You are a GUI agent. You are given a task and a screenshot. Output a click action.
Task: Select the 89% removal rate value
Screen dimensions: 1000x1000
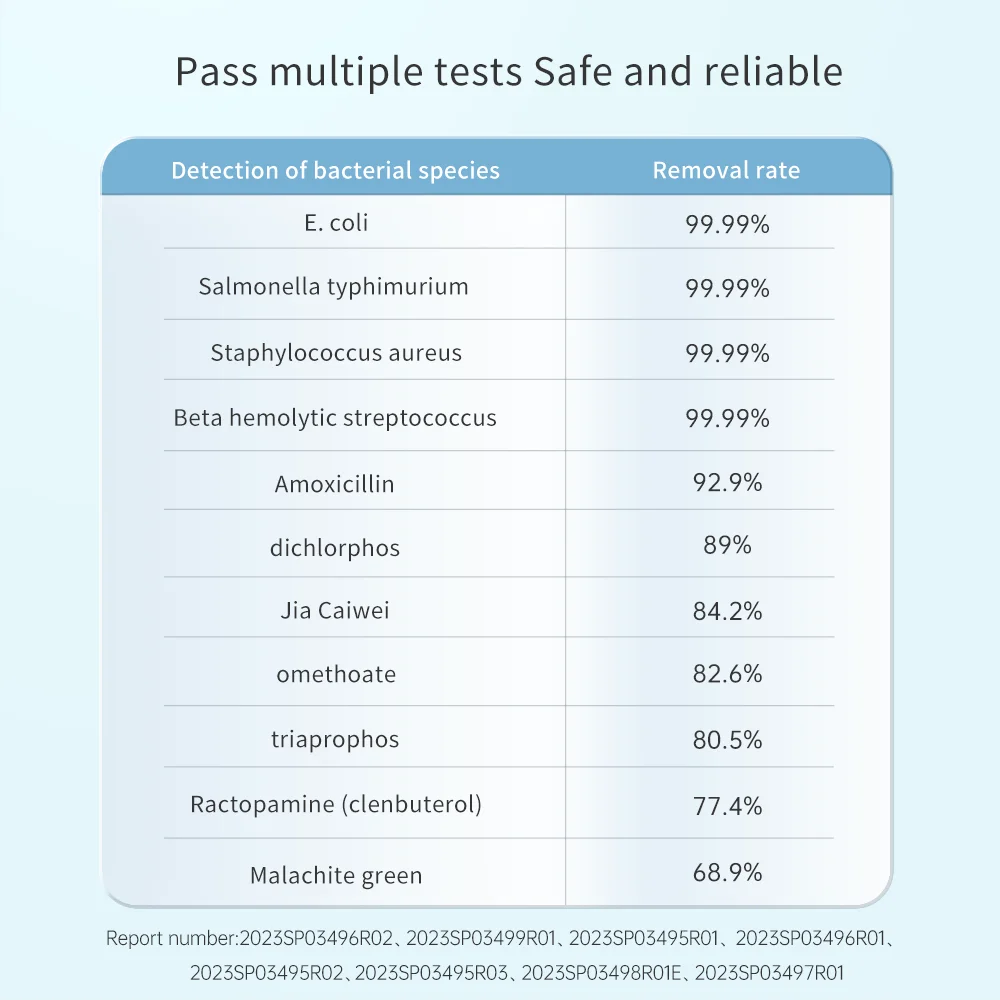[727, 546]
